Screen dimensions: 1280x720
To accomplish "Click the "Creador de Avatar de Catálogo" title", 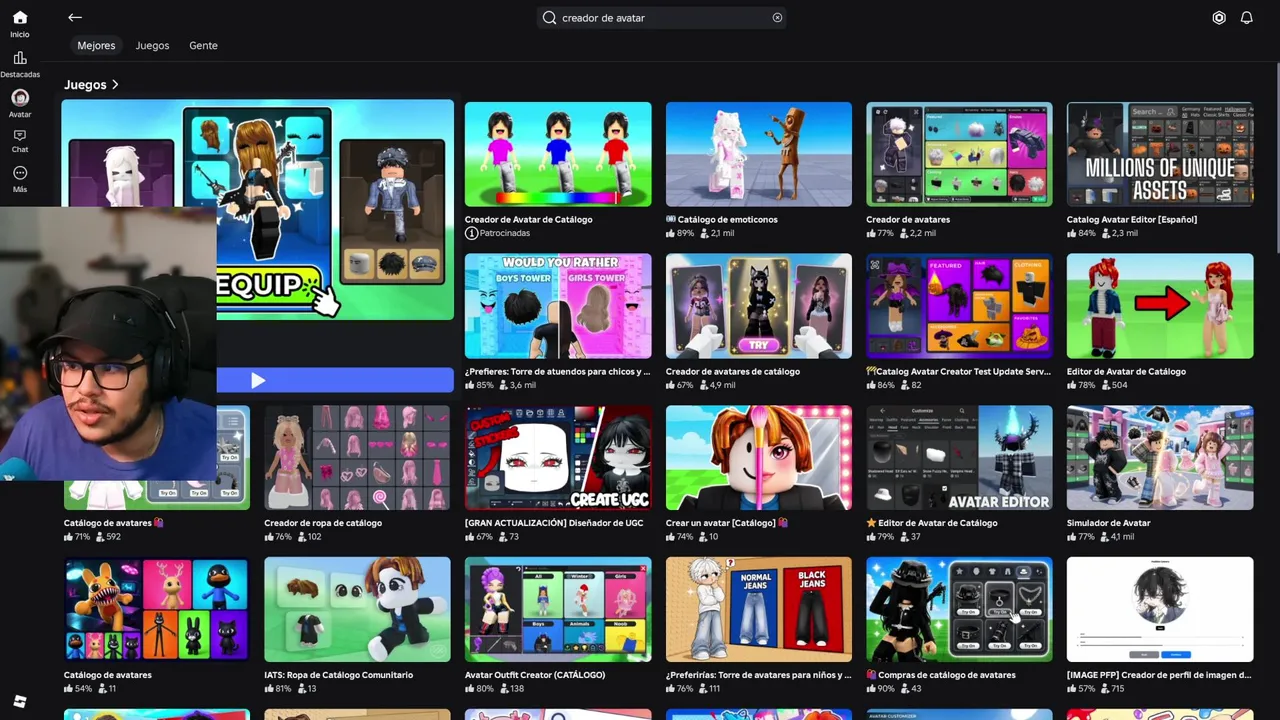I will [x=528, y=220].
